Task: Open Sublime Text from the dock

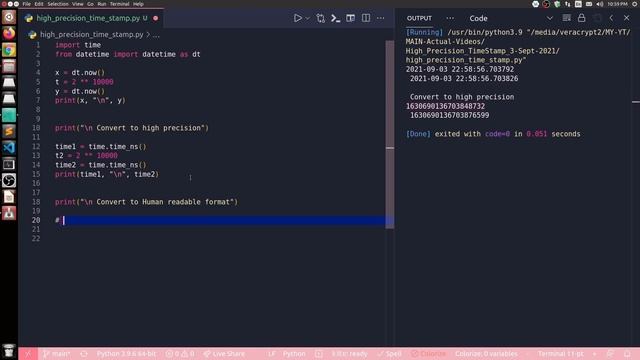Action: (9, 131)
